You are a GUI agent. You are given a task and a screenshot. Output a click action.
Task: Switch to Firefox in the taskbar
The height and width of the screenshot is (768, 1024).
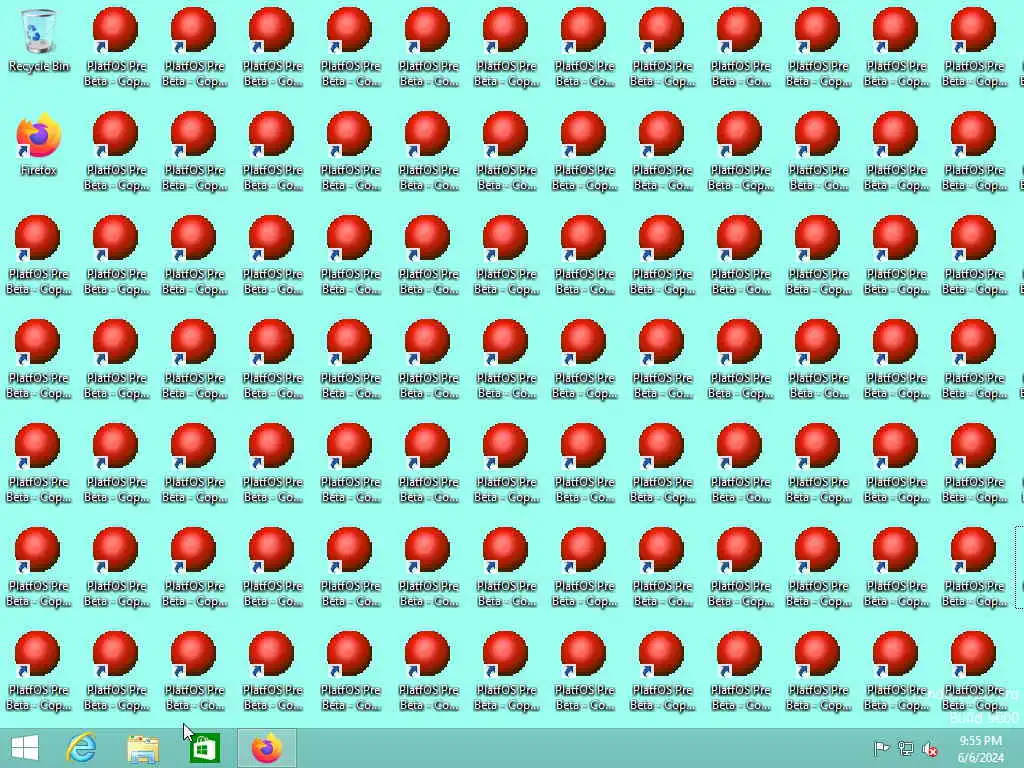tap(266, 748)
